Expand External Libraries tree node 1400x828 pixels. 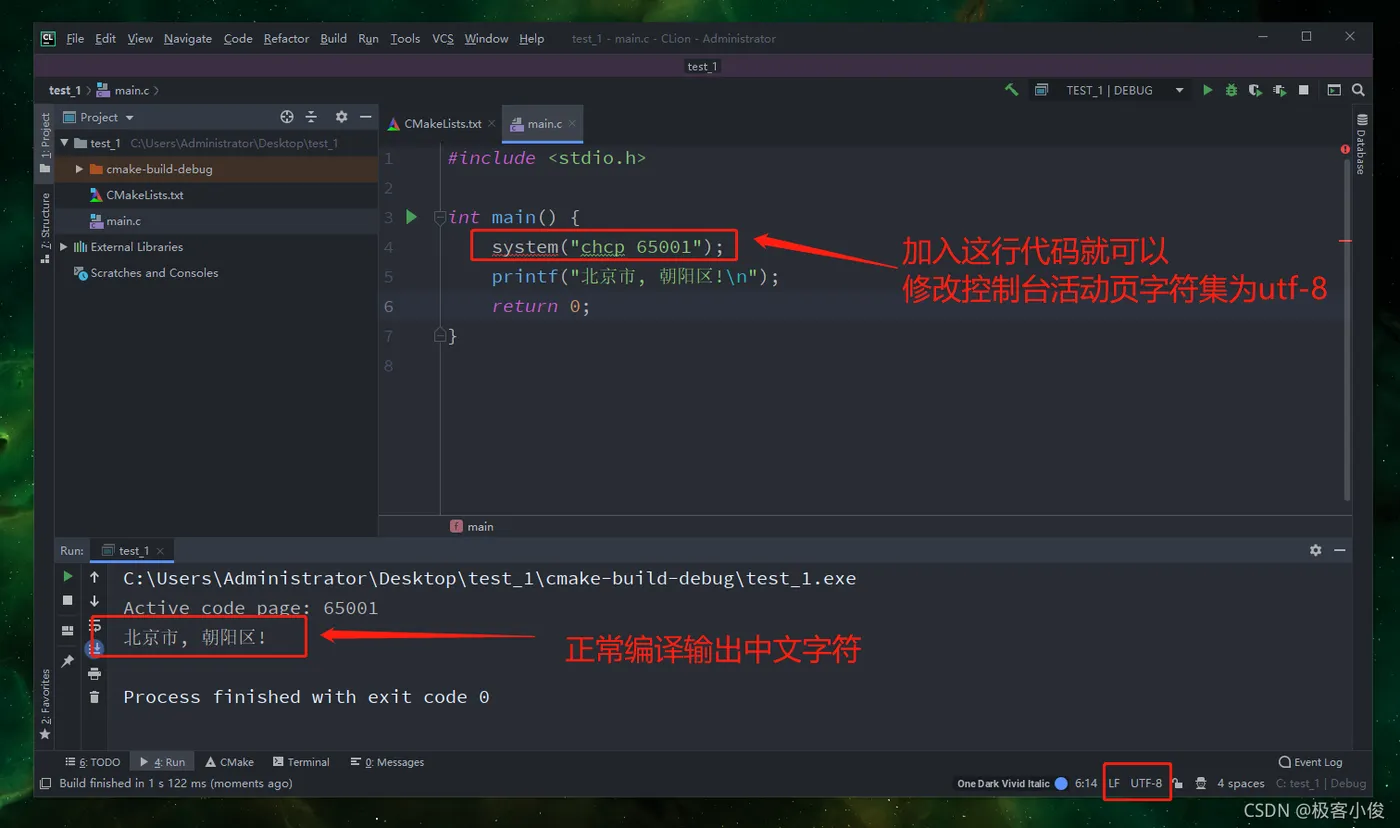[x=64, y=247]
